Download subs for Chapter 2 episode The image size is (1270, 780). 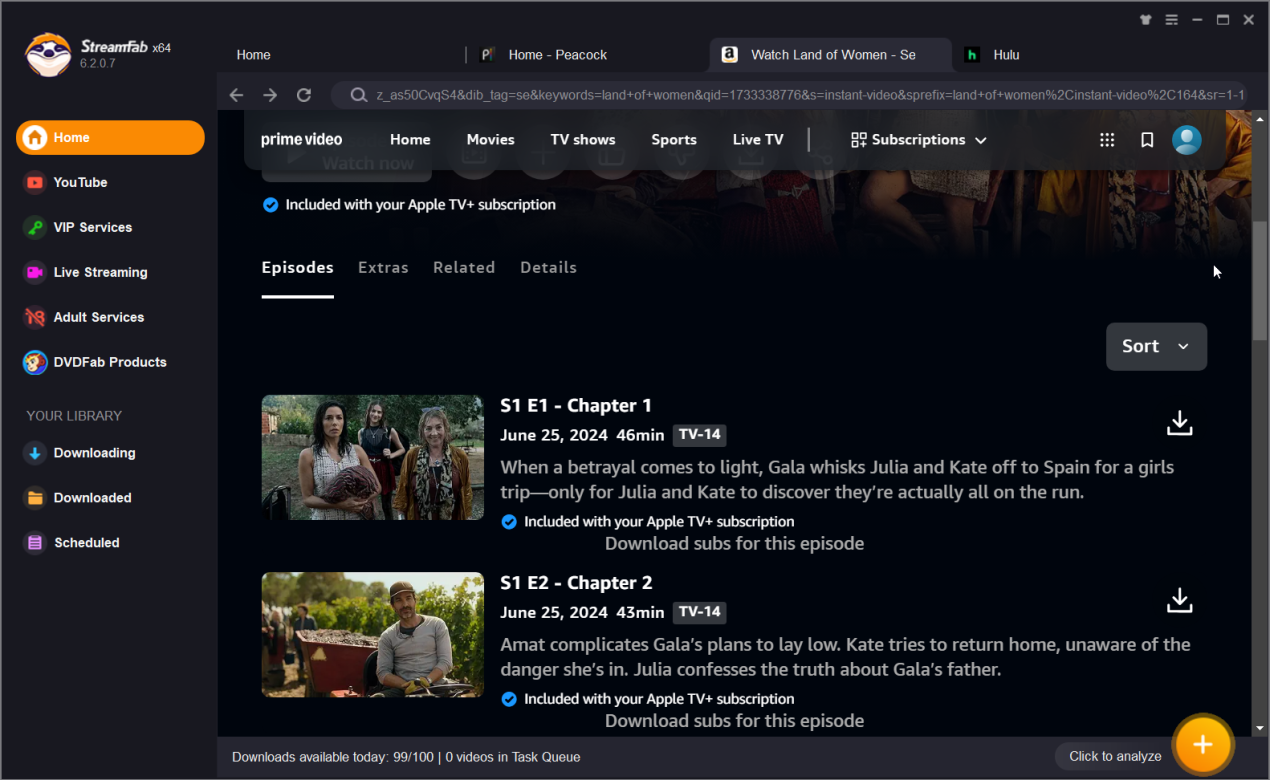click(x=734, y=721)
